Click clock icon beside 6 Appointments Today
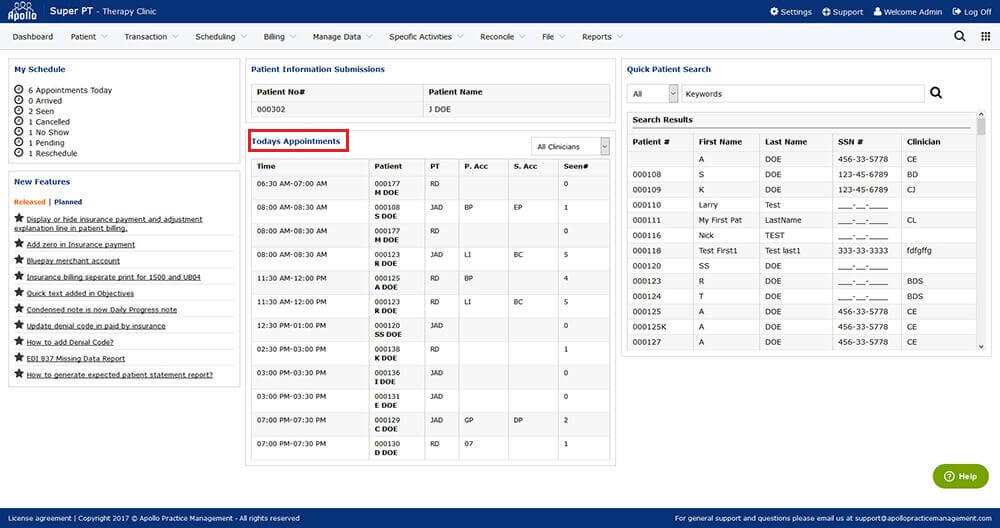The image size is (1000, 528). [x=18, y=90]
